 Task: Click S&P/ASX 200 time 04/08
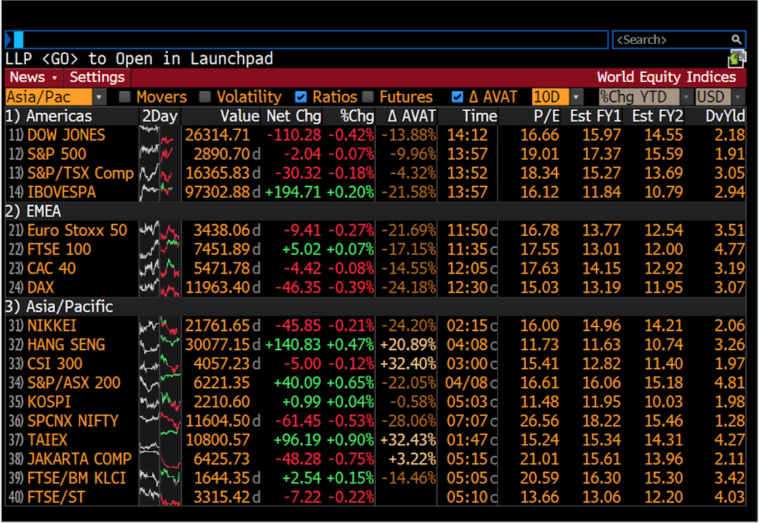point(467,383)
